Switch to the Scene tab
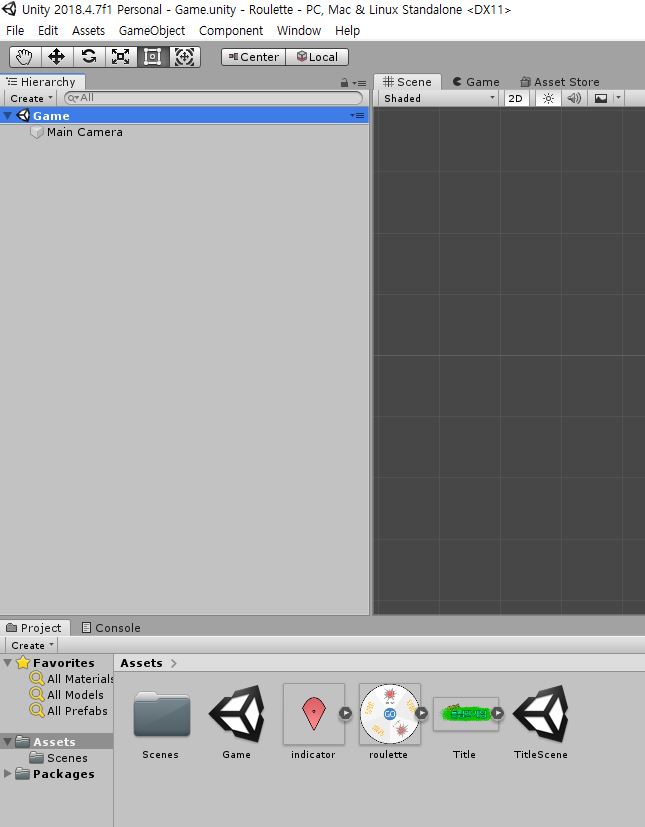 click(x=407, y=82)
